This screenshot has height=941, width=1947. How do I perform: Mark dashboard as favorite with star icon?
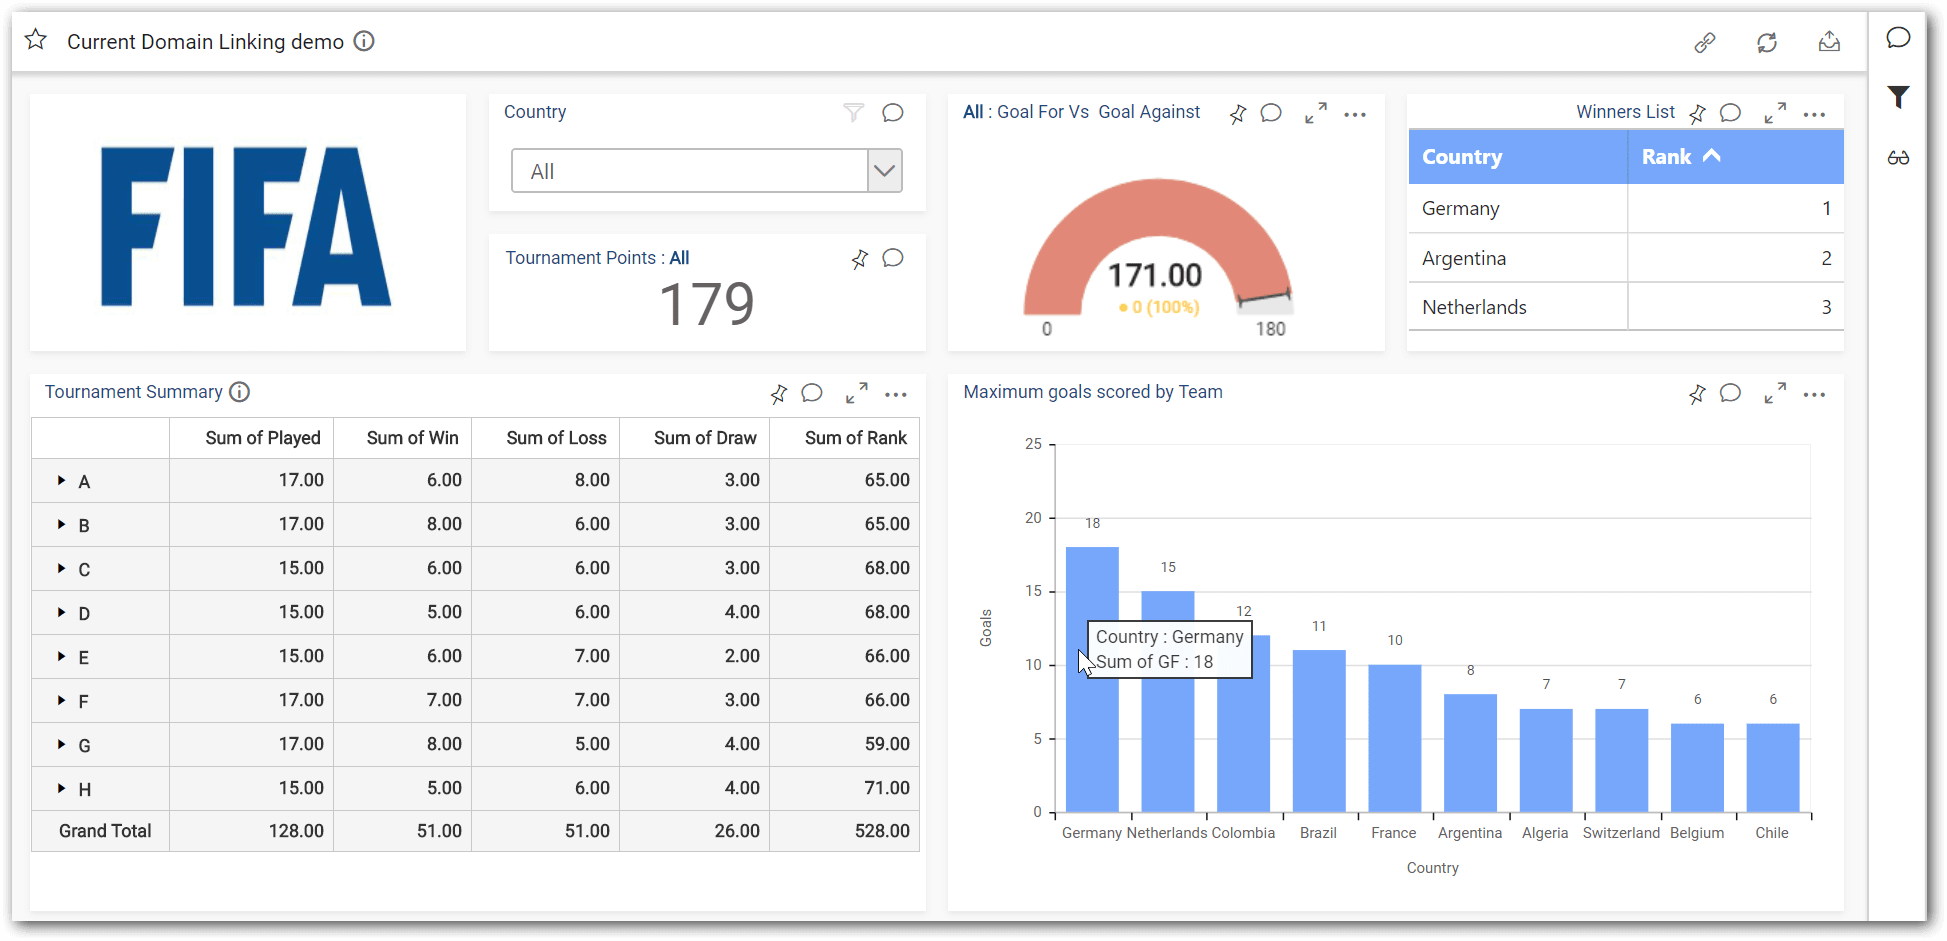36,40
